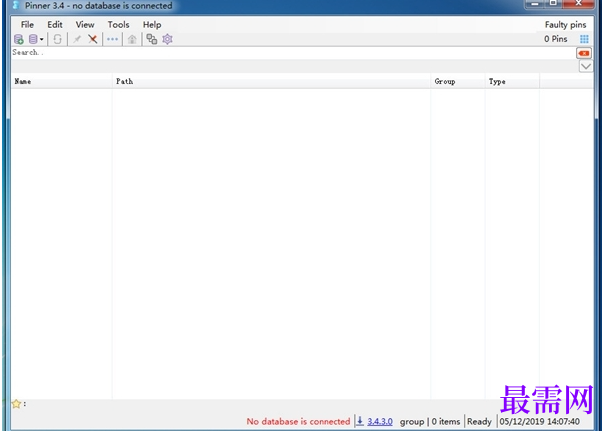Open the File menu
The height and width of the screenshot is (431, 612).
[x=27, y=25]
